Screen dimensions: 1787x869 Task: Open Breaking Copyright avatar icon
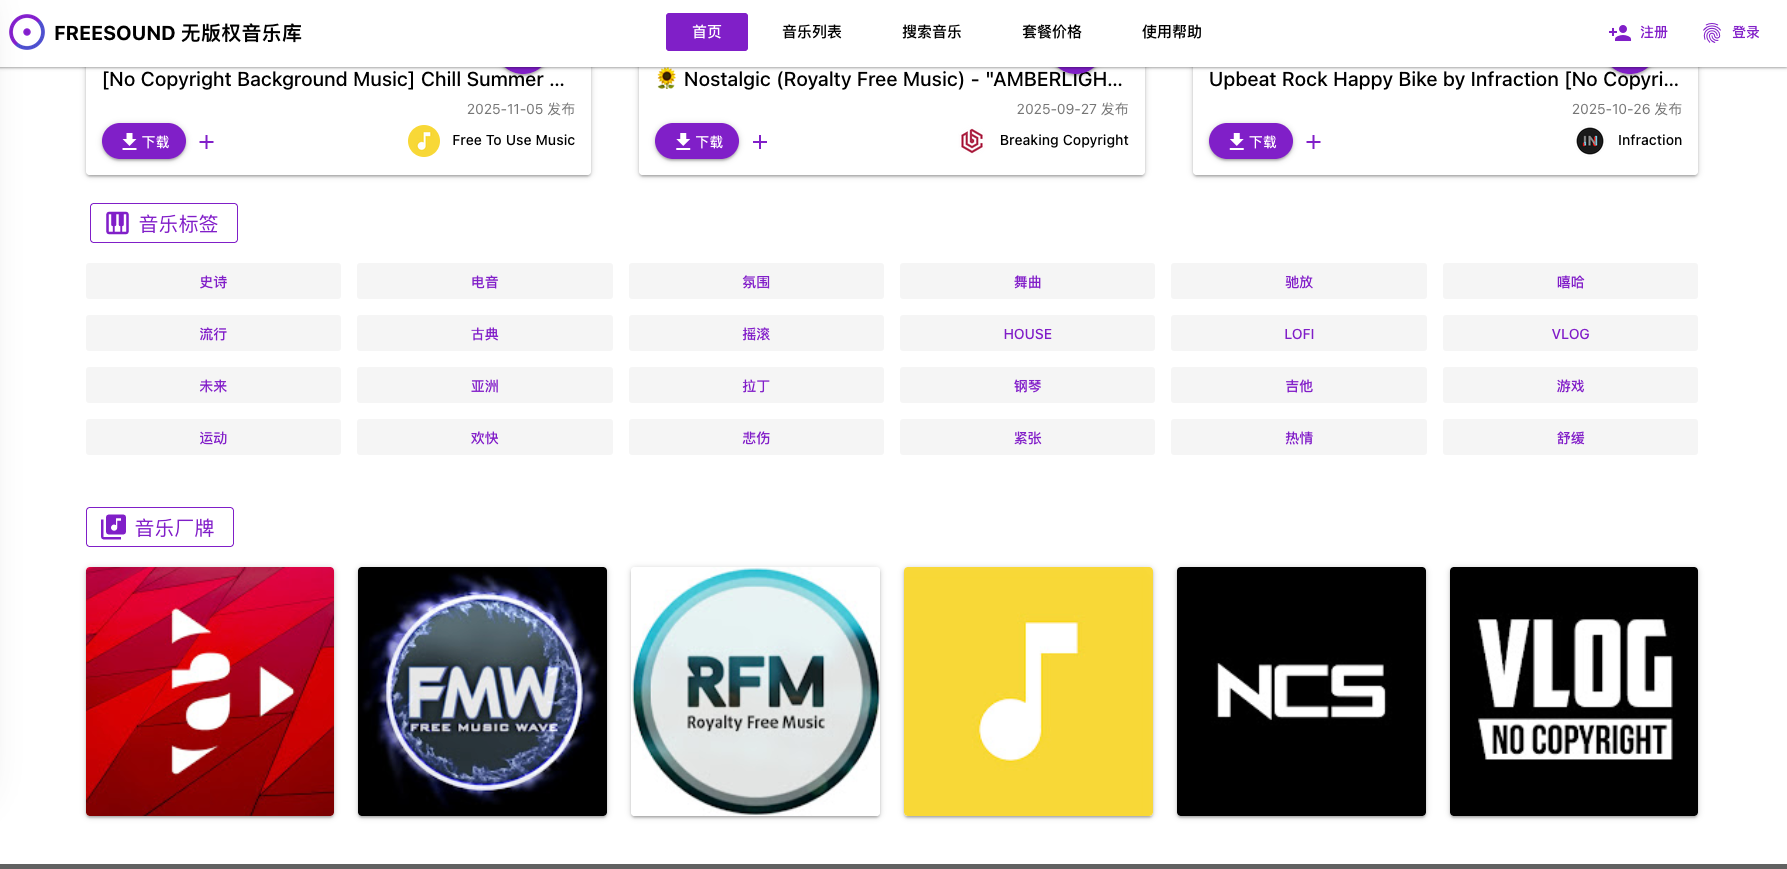972,141
